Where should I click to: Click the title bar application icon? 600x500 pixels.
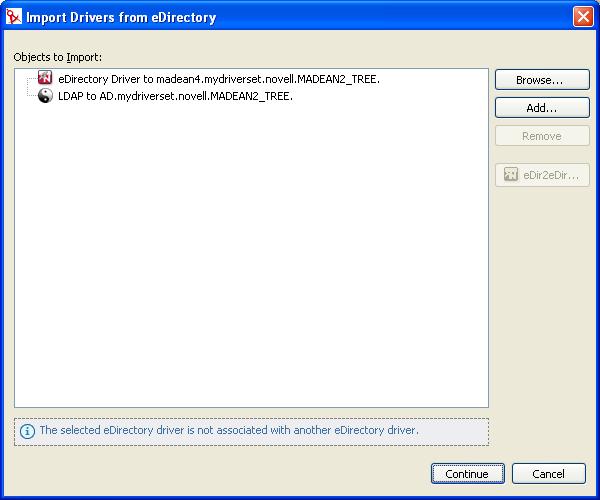(x=14, y=17)
